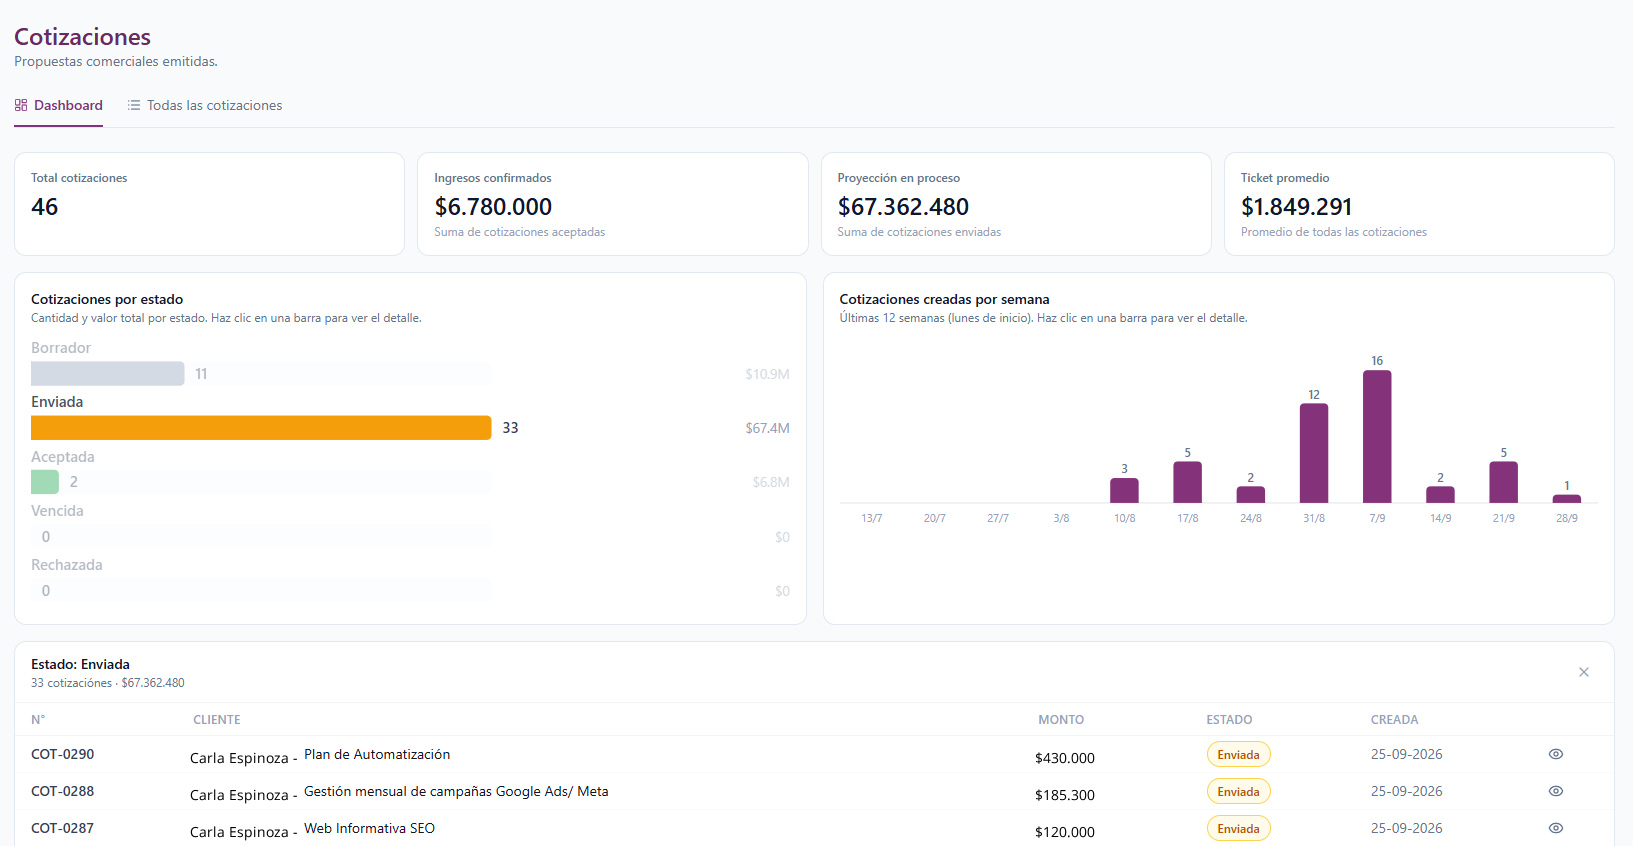Click the MONTO column header

coord(1061,720)
